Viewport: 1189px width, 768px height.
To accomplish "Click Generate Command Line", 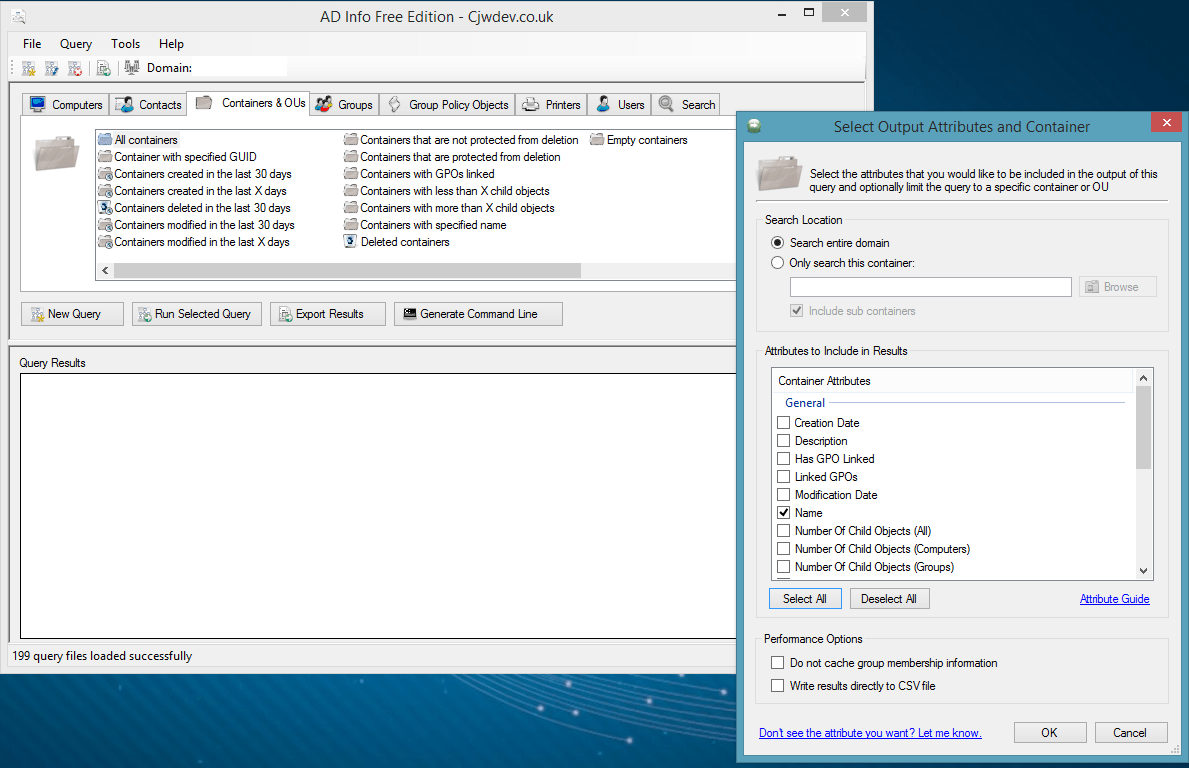I will click(477, 313).
